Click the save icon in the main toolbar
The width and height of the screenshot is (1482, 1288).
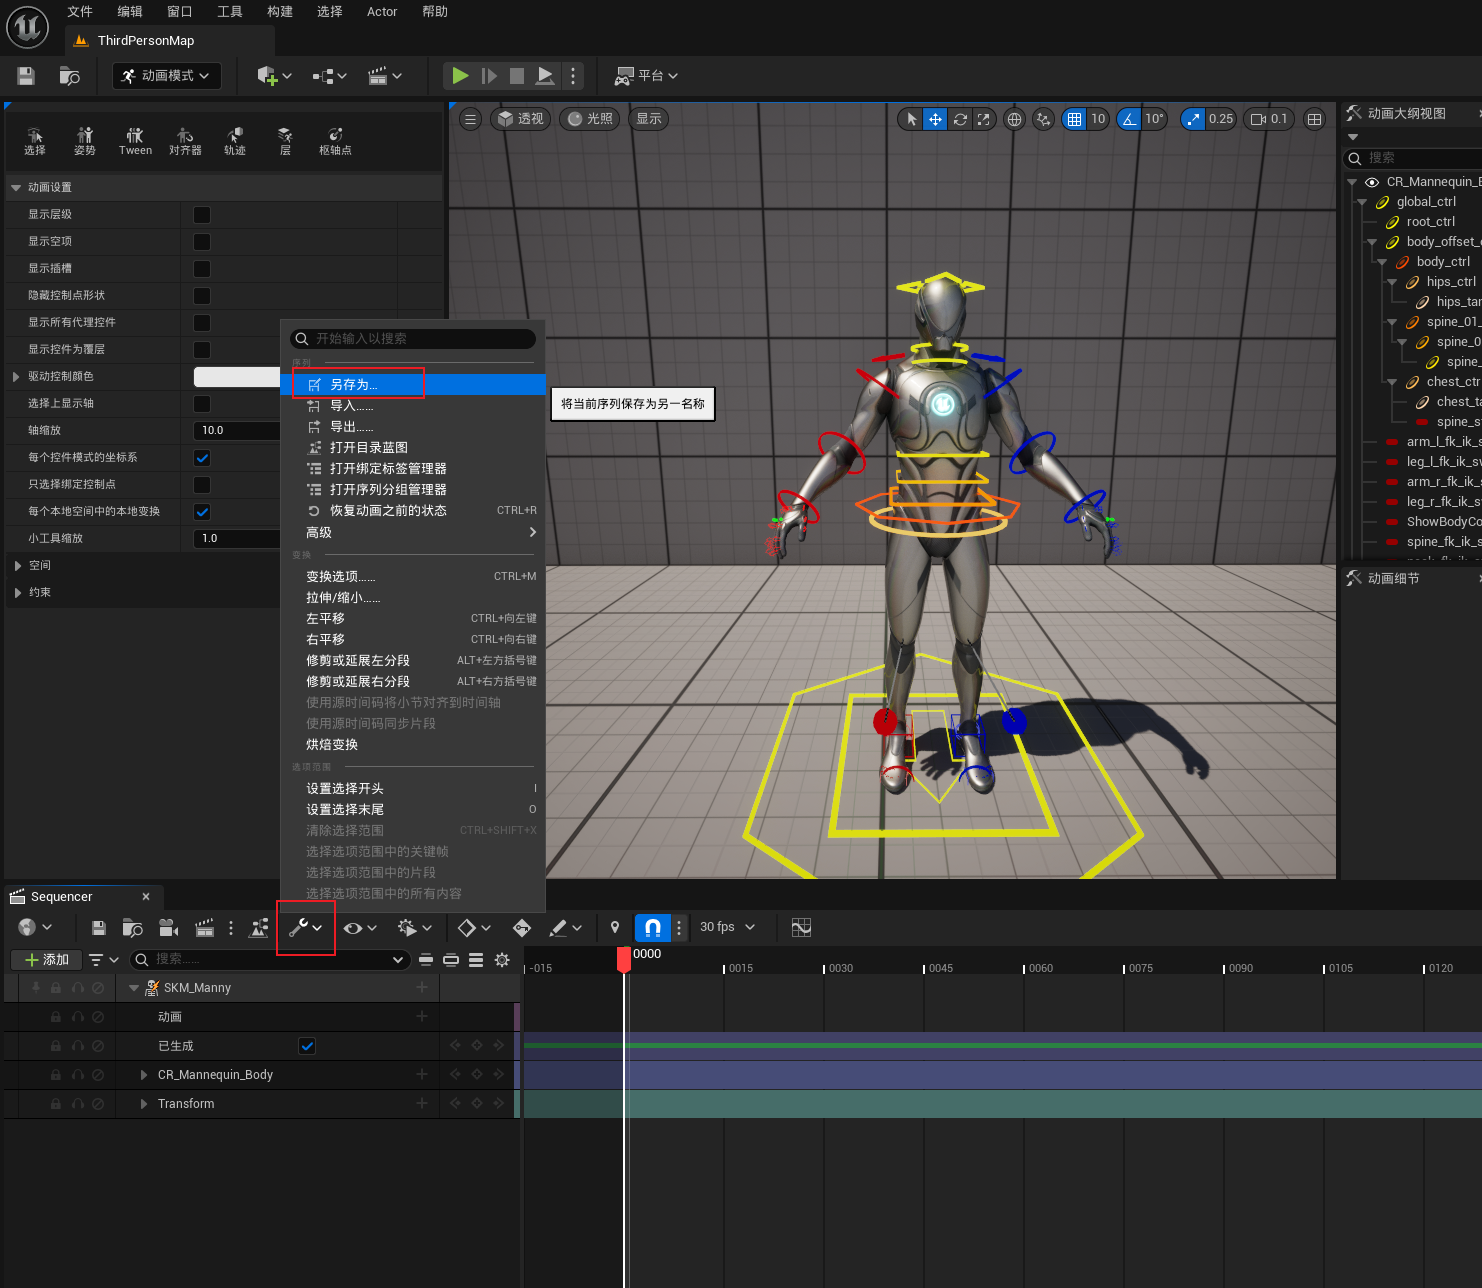coord(26,76)
